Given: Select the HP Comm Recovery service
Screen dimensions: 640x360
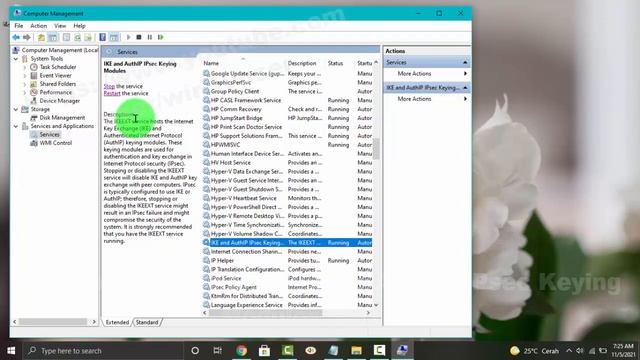Looking at the screenshot, I should pyautogui.click(x=287, y=109).
